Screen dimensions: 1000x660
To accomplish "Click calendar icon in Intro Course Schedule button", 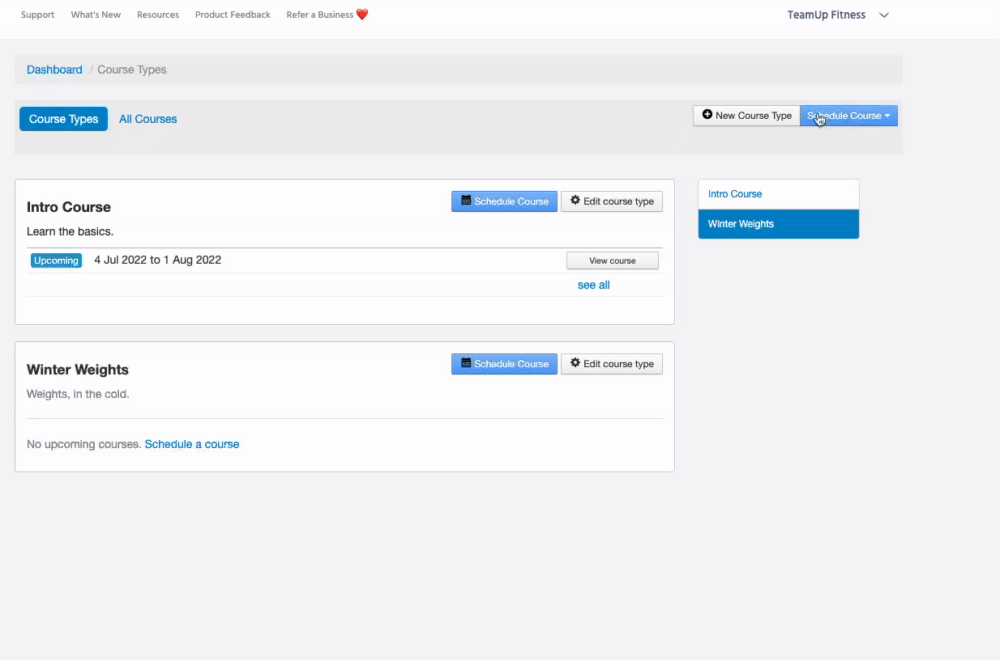I will tap(466, 201).
